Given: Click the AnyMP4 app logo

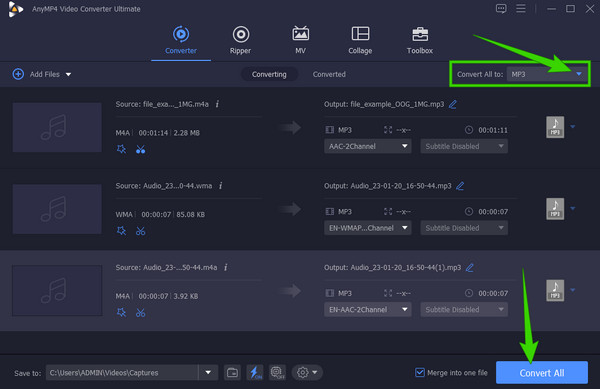Looking at the screenshot, I should (15, 9).
